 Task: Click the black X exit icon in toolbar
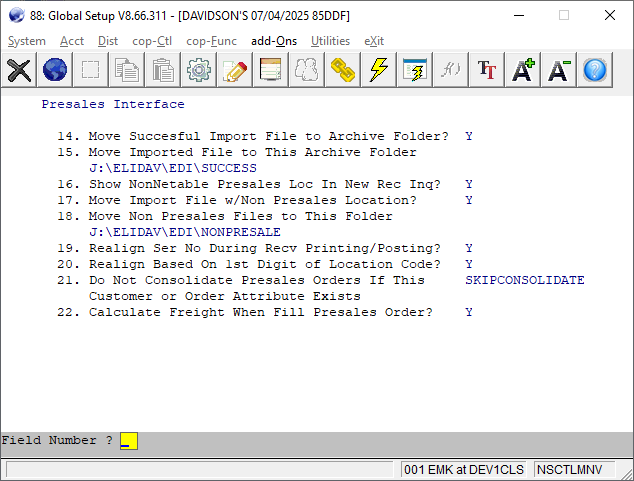click(19, 69)
